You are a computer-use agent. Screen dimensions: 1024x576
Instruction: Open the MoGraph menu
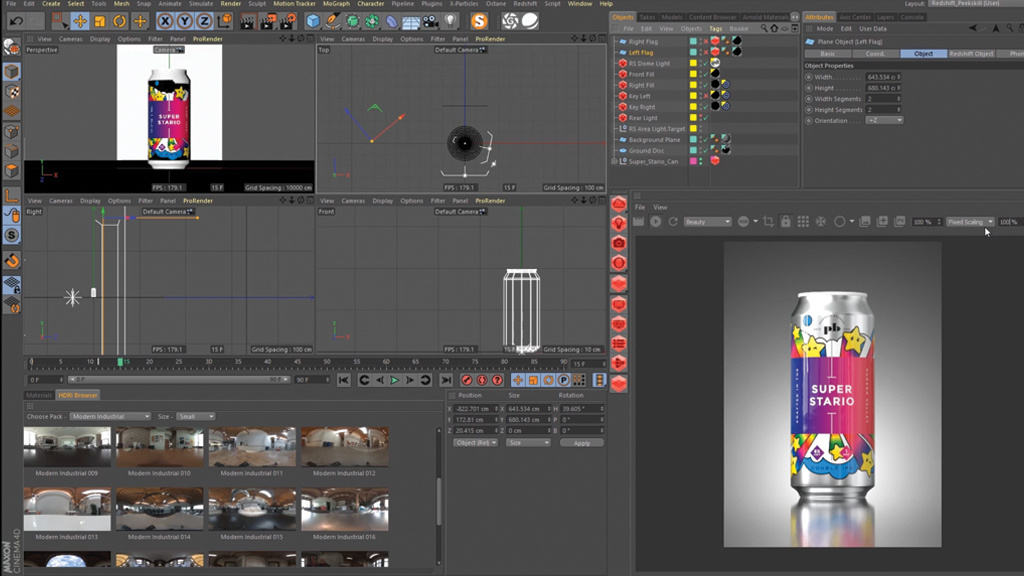tap(336, 4)
